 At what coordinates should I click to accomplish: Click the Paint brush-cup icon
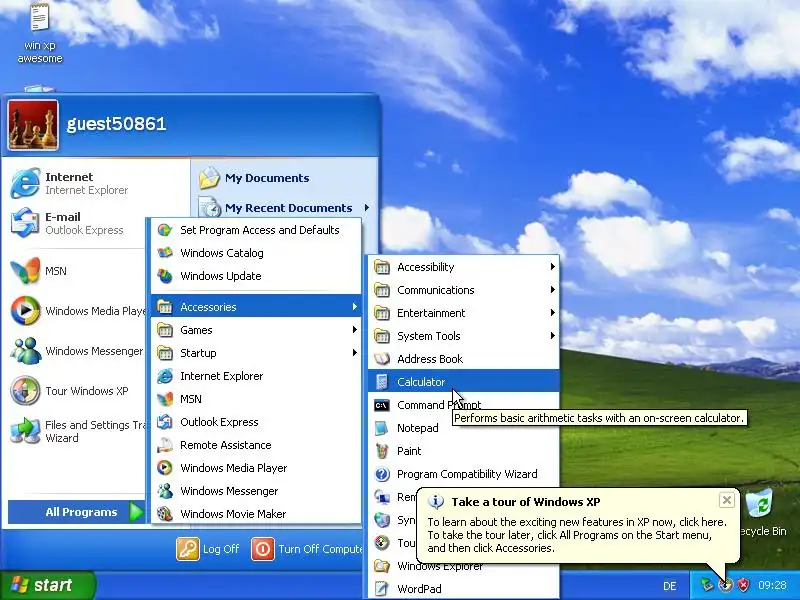[382, 451]
